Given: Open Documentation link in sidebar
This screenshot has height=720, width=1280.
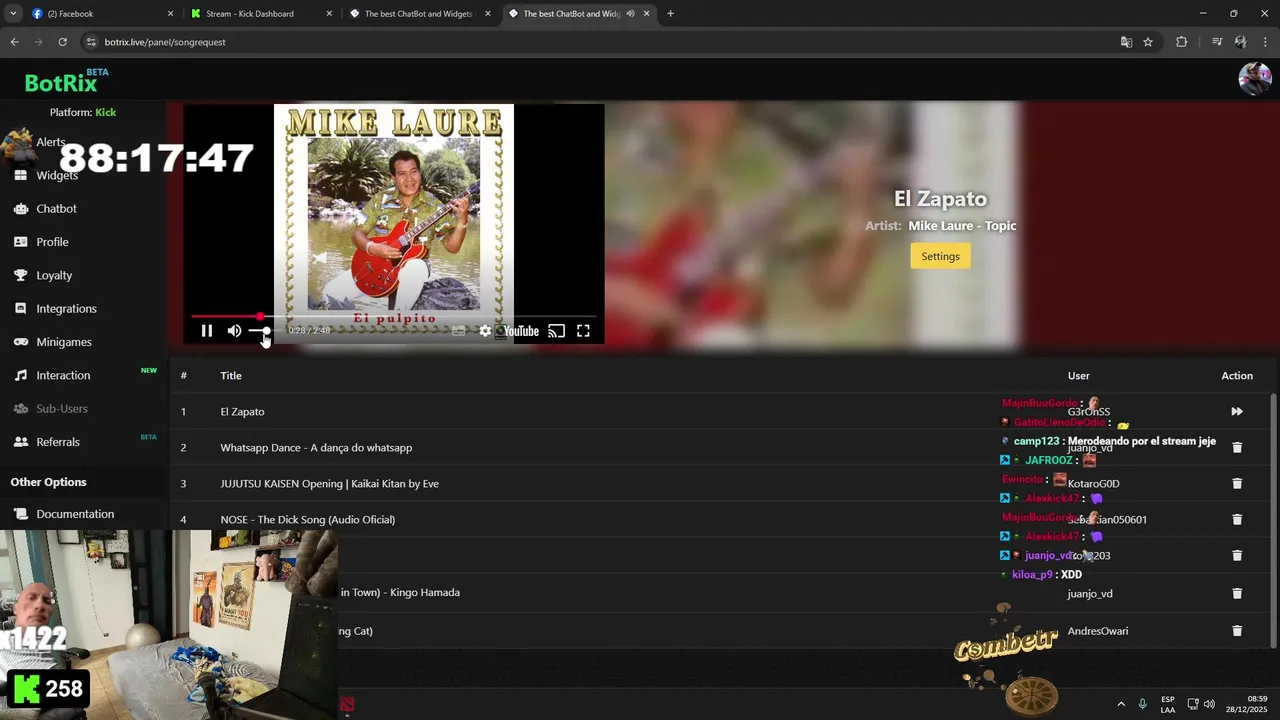Looking at the screenshot, I should point(75,514).
